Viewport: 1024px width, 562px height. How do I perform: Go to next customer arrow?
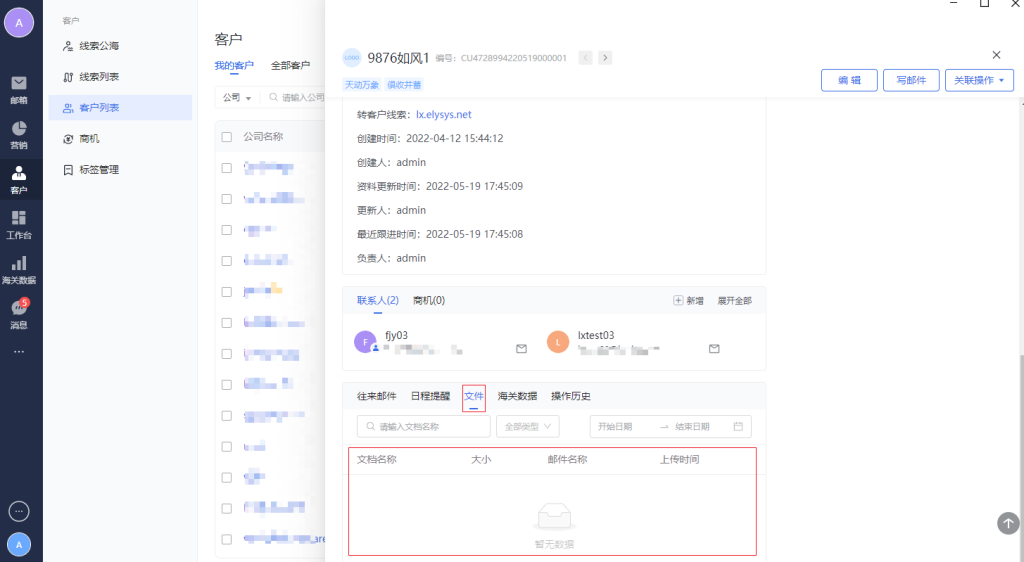click(x=605, y=58)
